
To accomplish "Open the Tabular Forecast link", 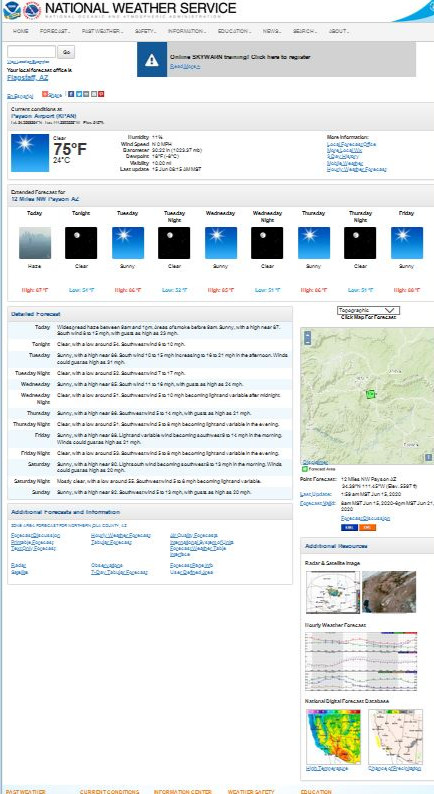I will point(111,542).
